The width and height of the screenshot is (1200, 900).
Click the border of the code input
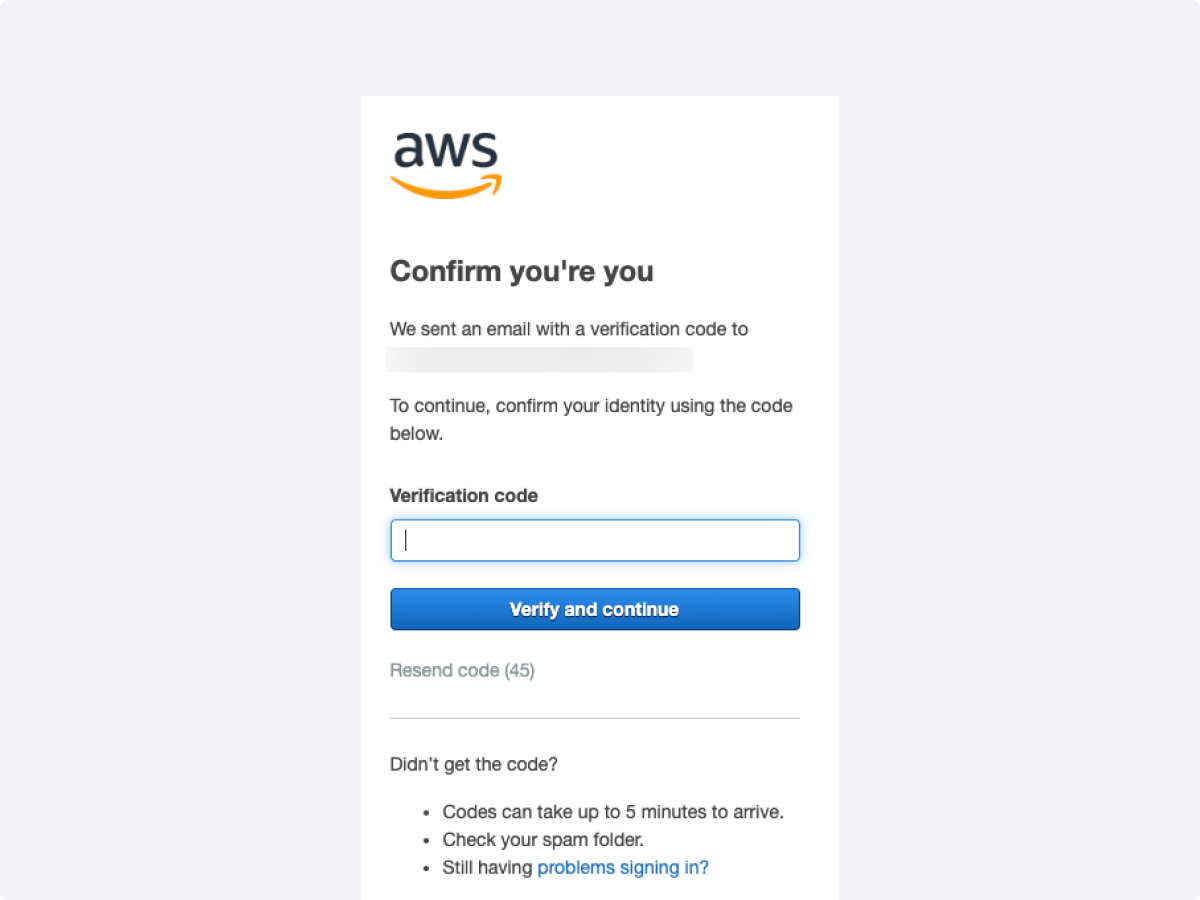point(594,519)
